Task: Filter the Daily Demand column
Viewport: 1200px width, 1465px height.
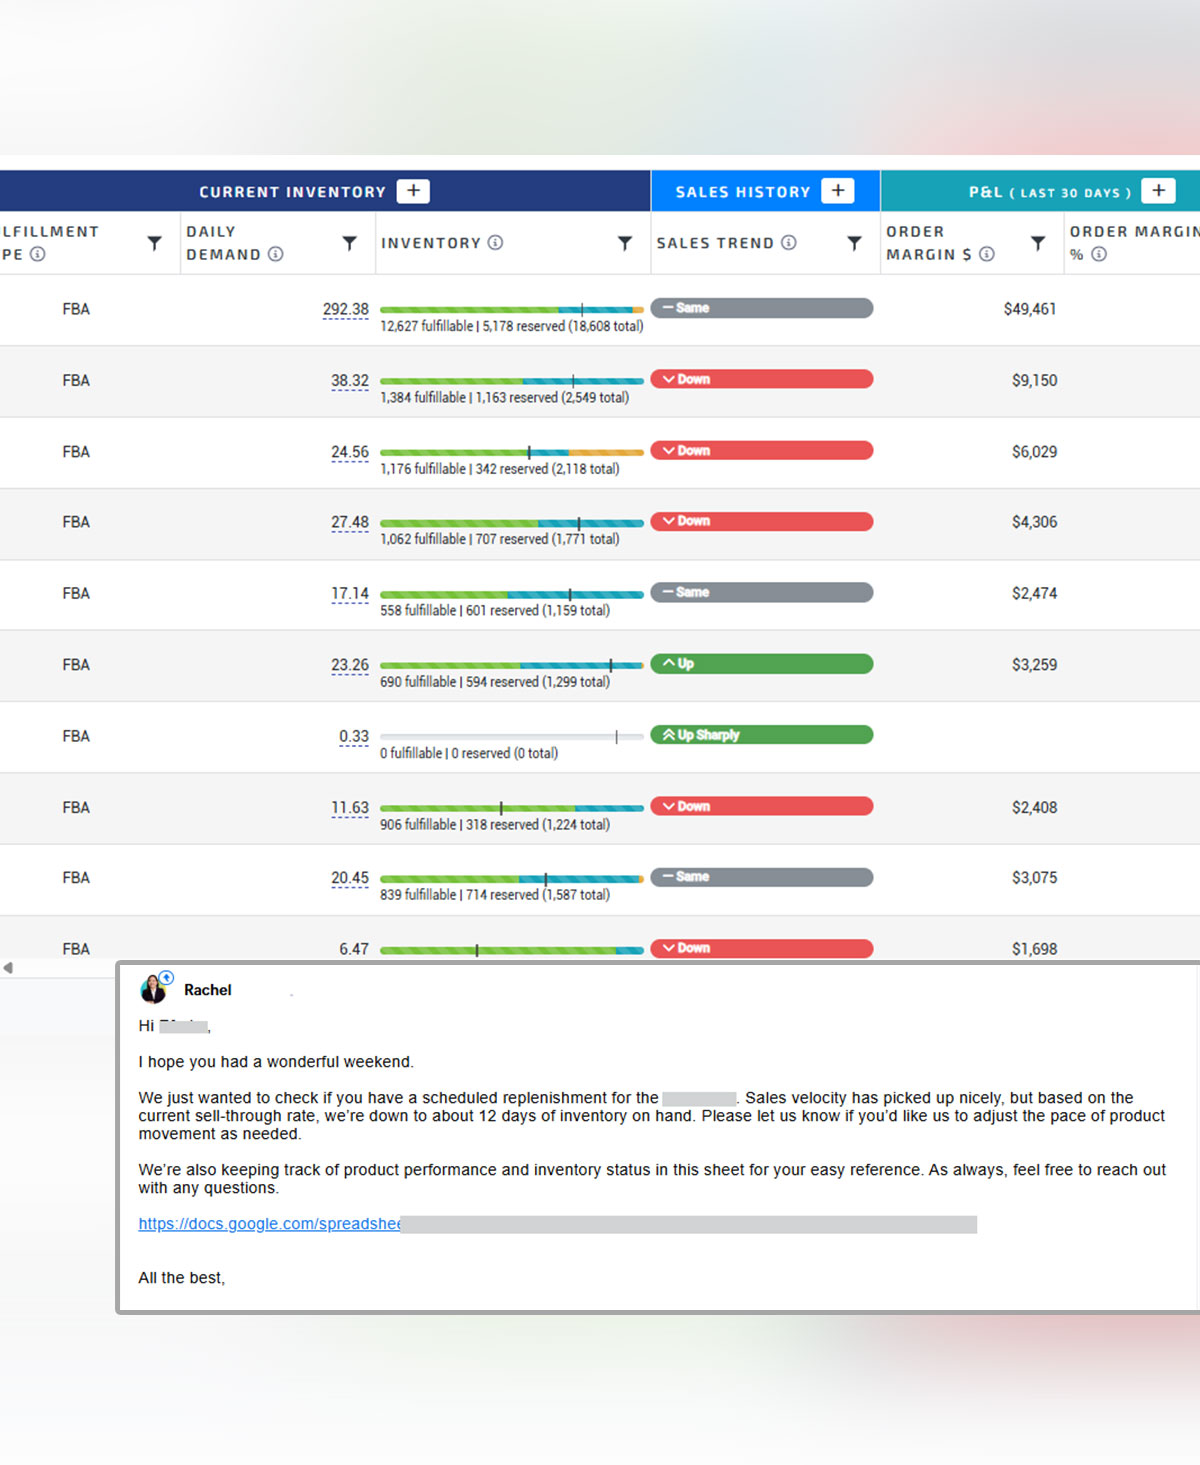Action: [349, 243]
